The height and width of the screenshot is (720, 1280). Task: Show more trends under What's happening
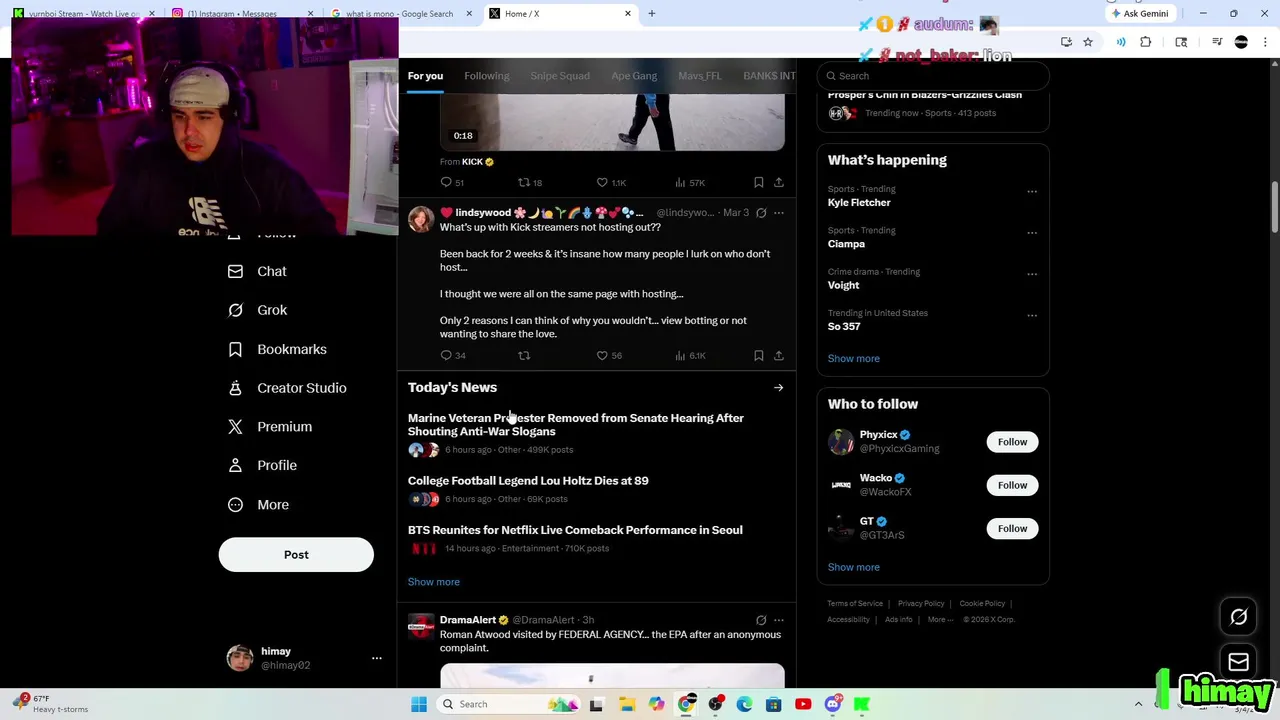853,358
